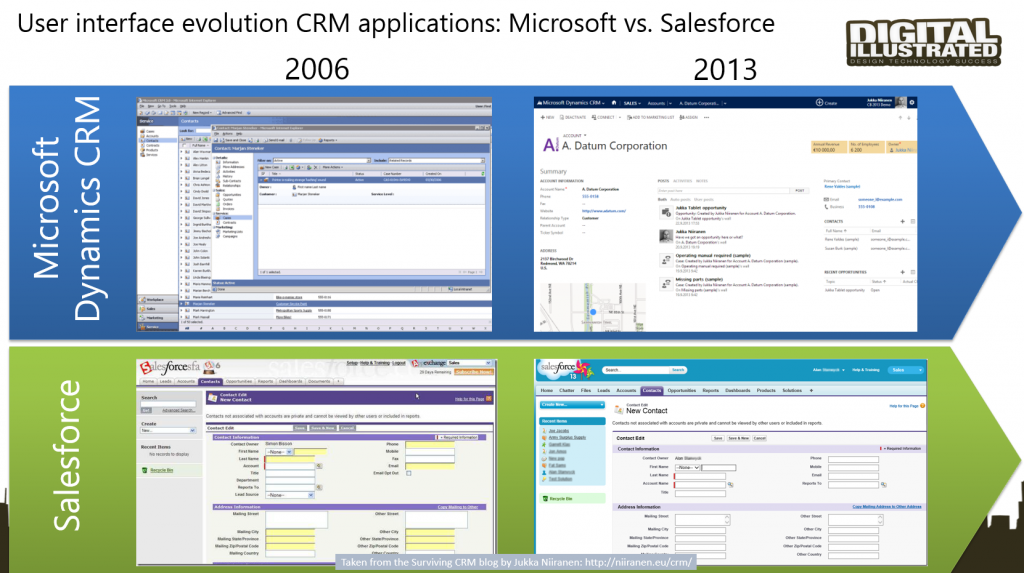This screenshot has width=1024, height=573.
Task: Open the Documents tab in Salesforce 2006
Action: 319,382
